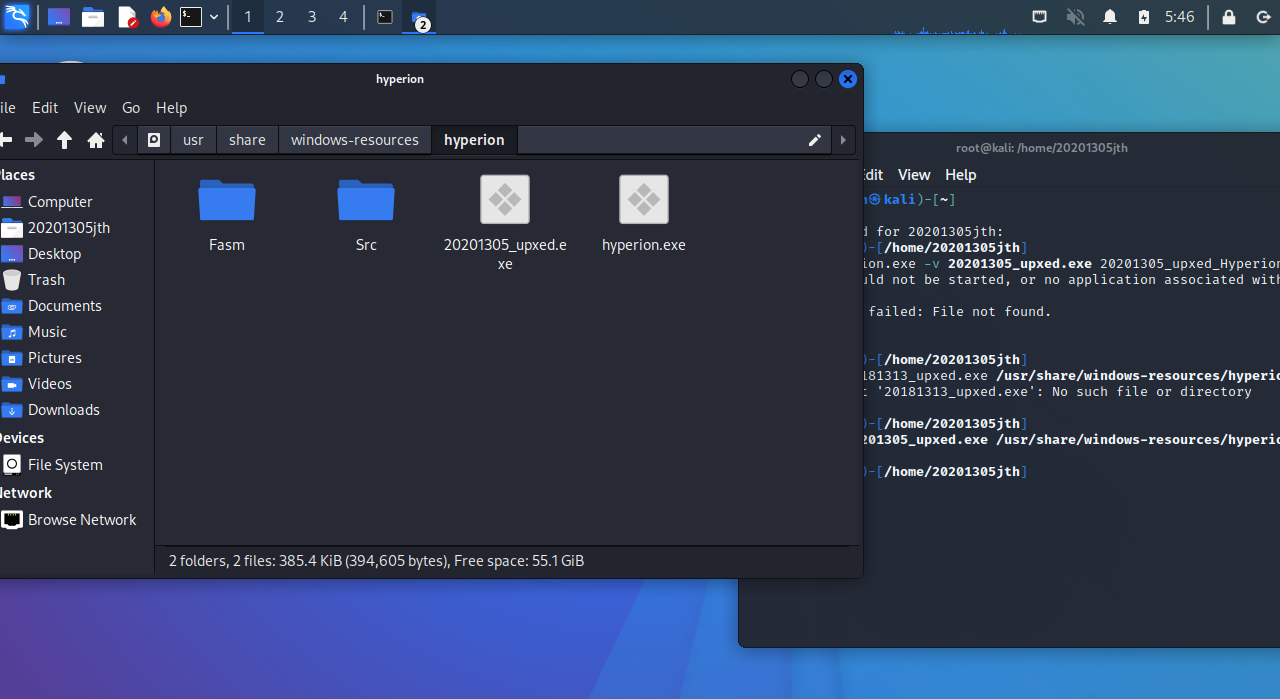Maximize the hyperion file manager window

click(x=824, y=79)
